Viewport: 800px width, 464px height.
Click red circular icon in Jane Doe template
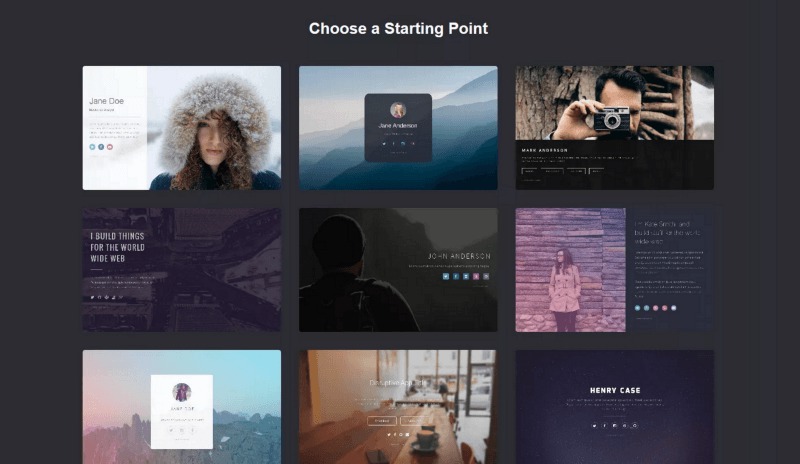(x=110, y=147)
